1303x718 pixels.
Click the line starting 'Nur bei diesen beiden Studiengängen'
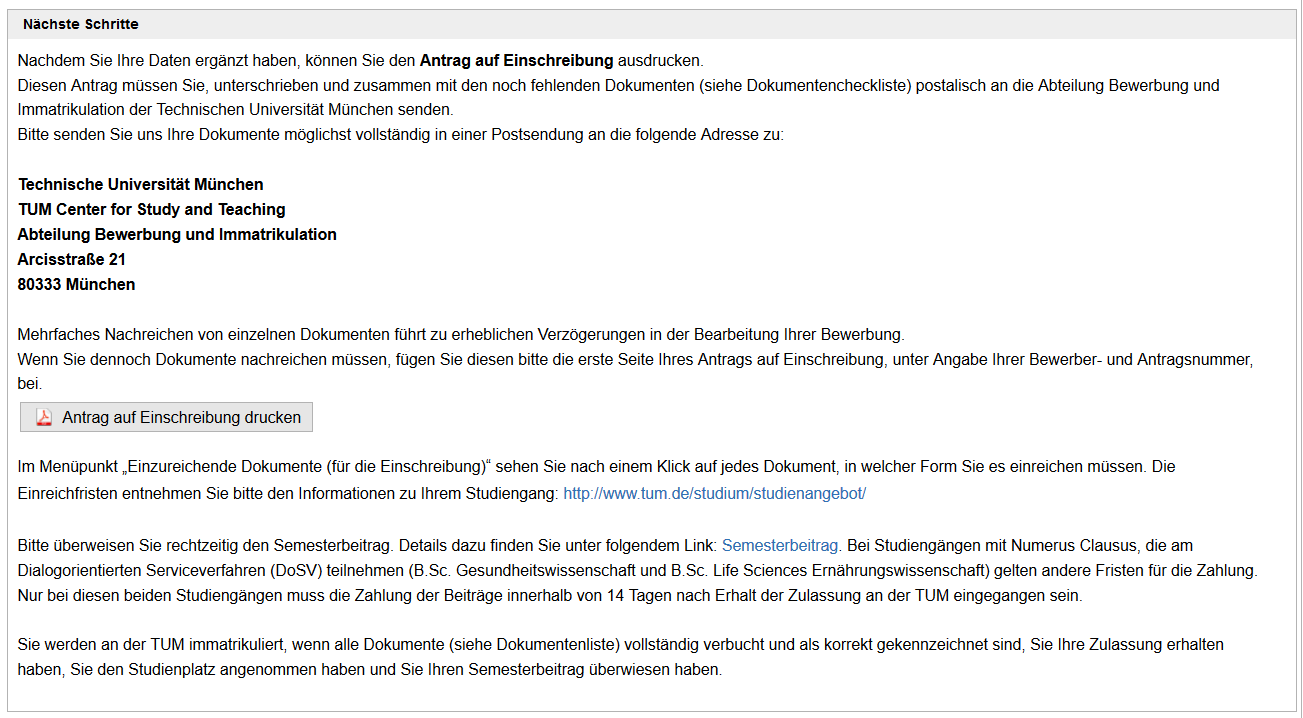coord(550,595)
